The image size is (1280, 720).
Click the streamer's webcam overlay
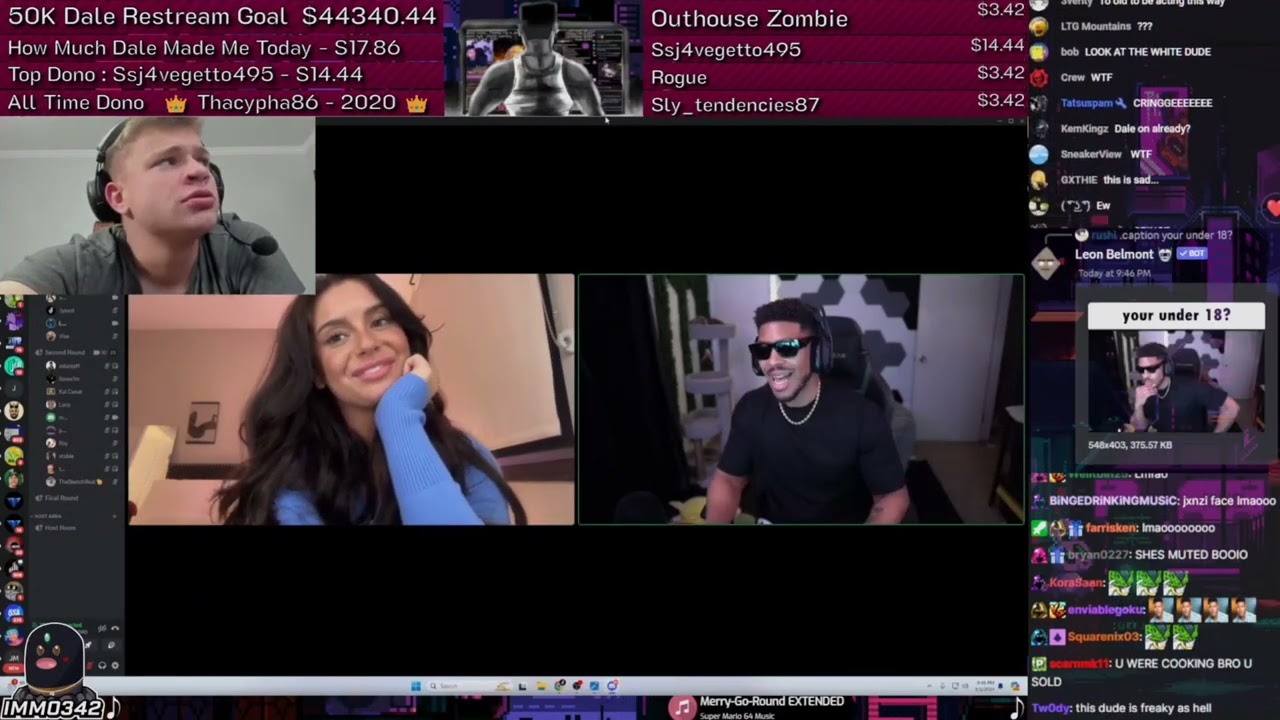(158, 206)
